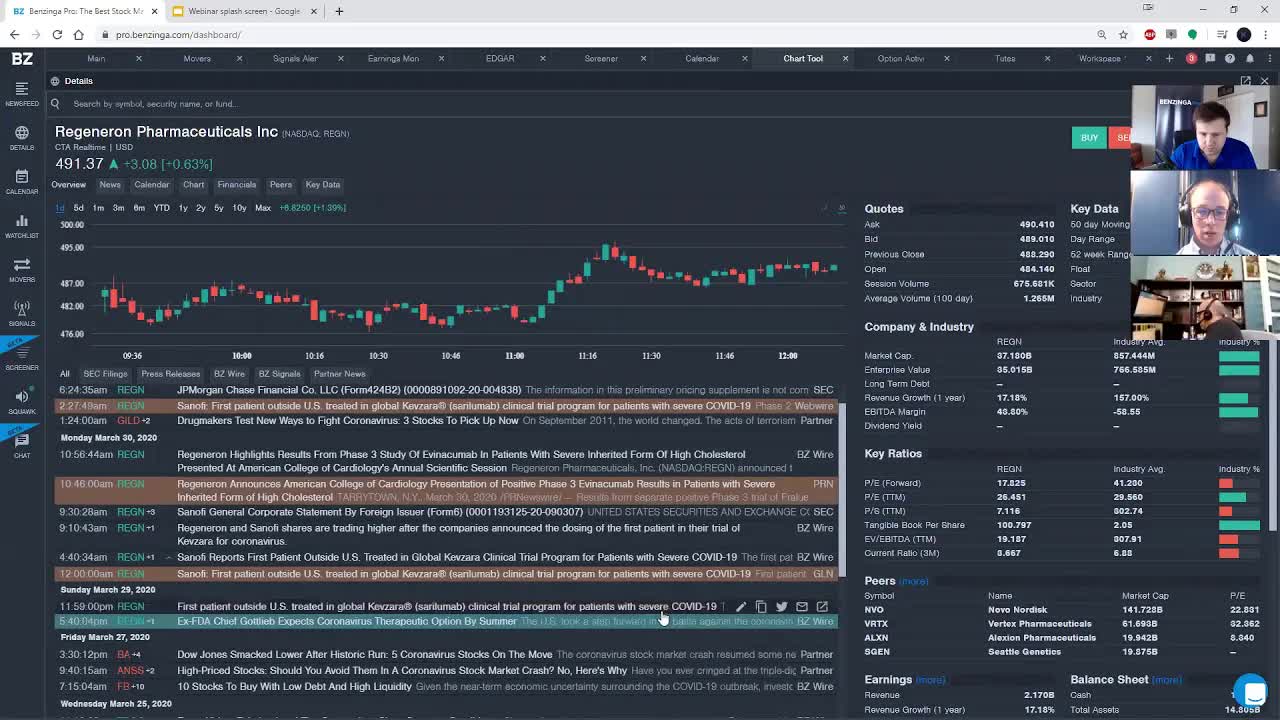Open Ex-FDA Chief Gottlieb coronavirus headline
This screenshot has height=720, width=1280.
coord(347,622)
